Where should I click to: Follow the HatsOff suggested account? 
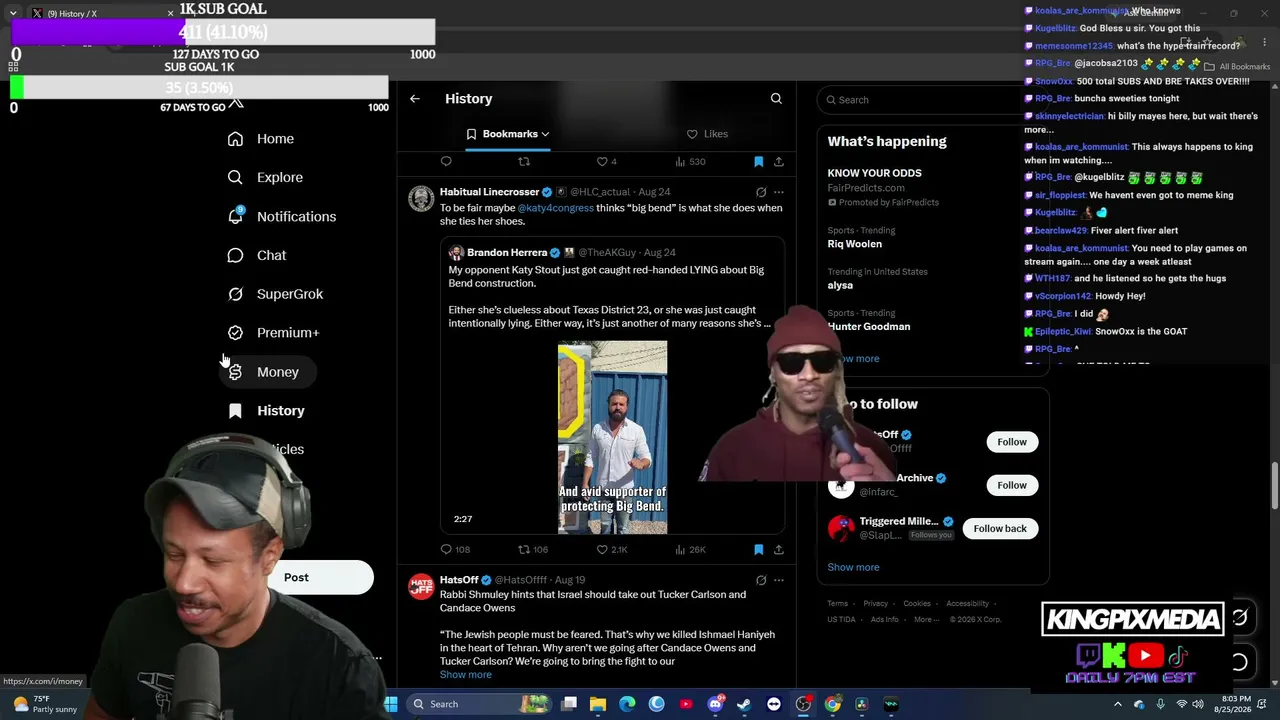click(1011, 442)
